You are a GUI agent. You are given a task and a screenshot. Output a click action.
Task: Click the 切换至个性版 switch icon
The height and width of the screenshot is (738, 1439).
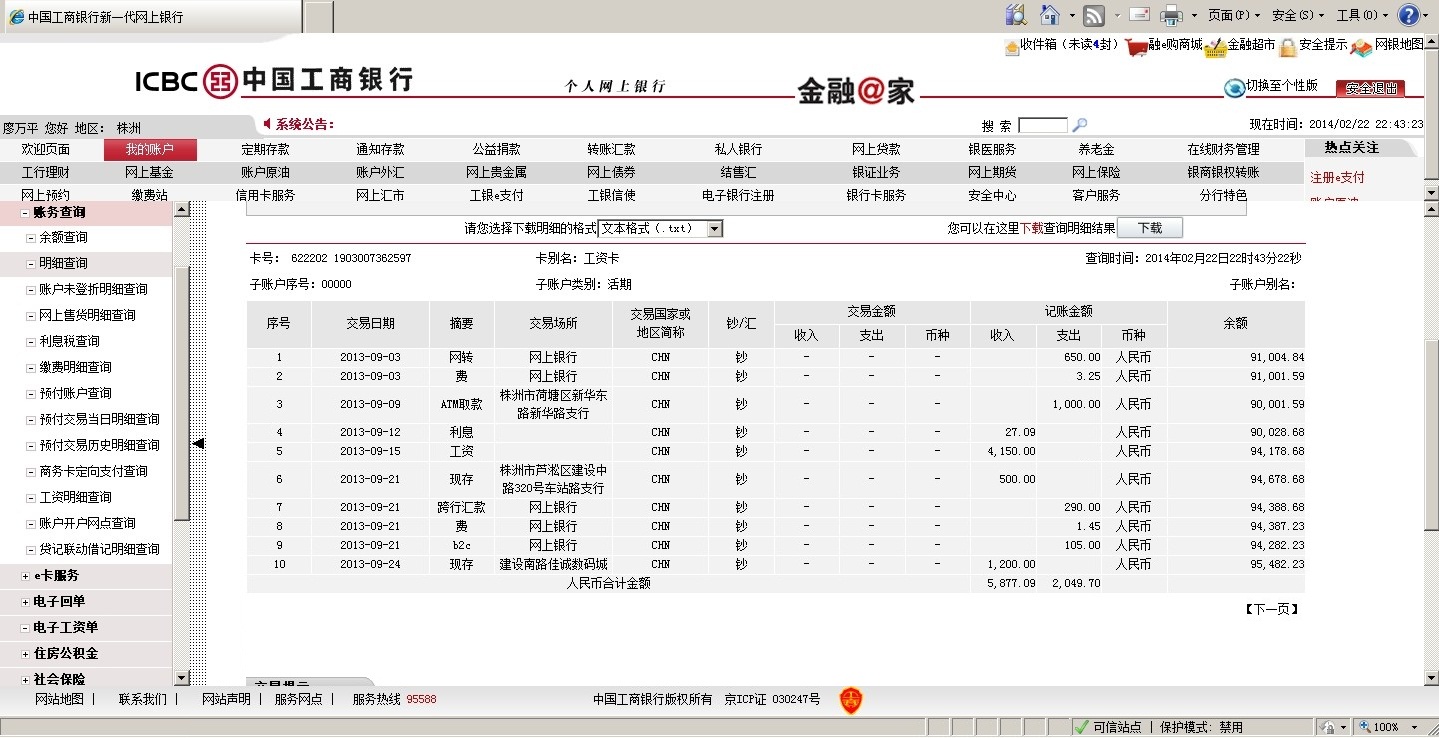(1235, 88)
